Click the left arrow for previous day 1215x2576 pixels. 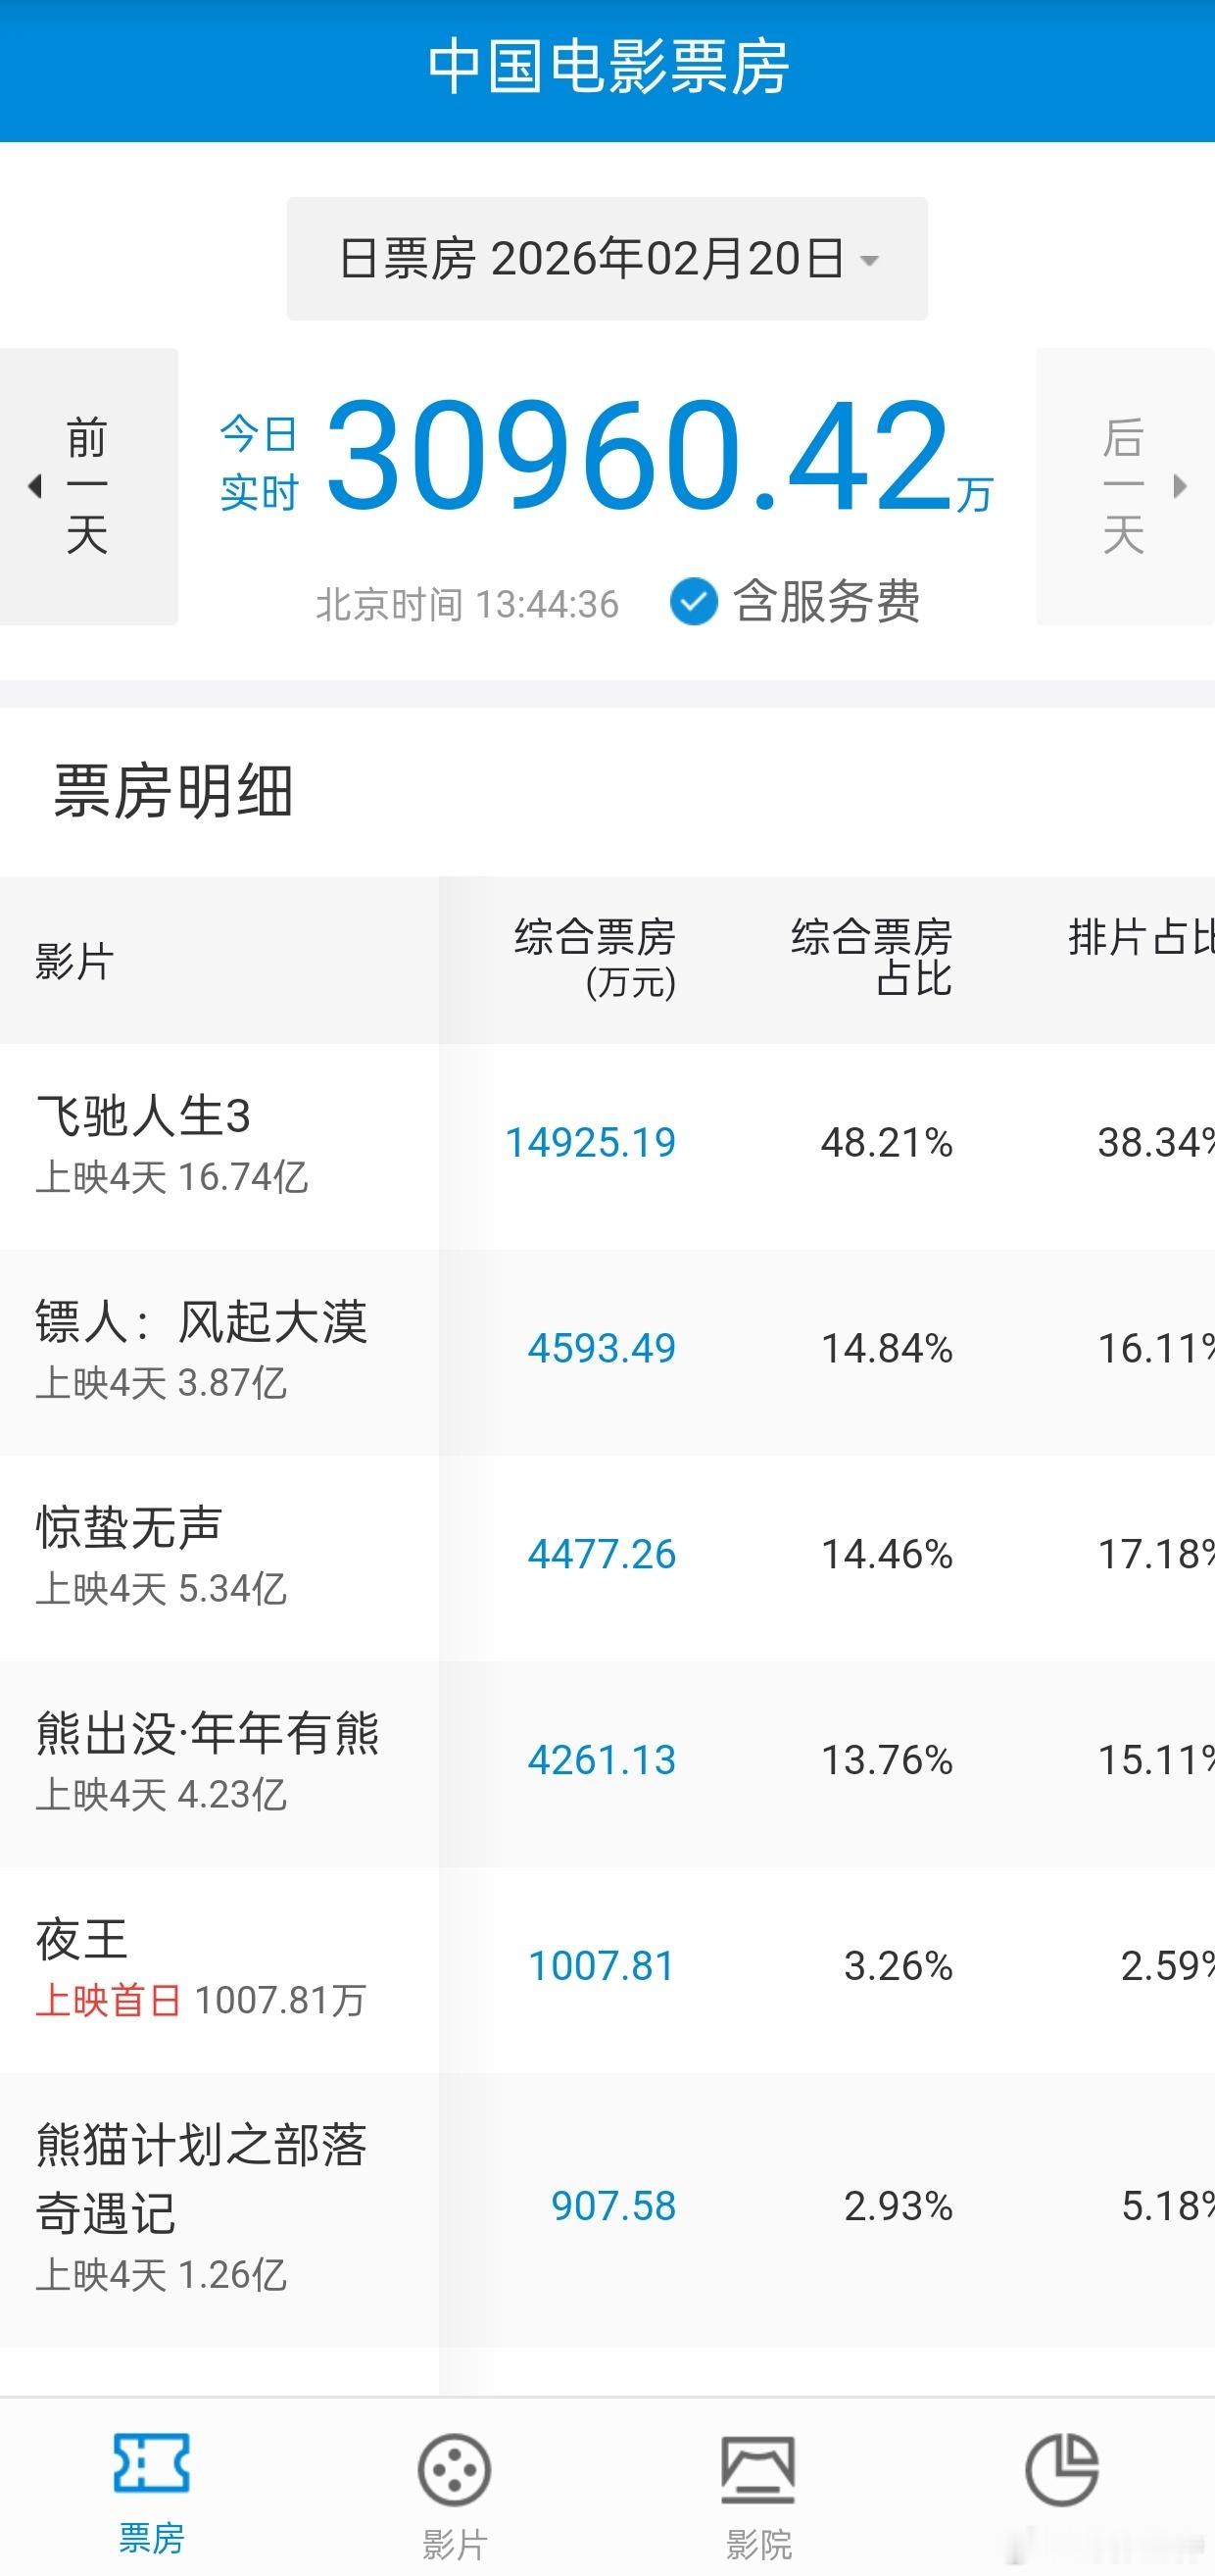pyautogui.click(x=35, y=487)
